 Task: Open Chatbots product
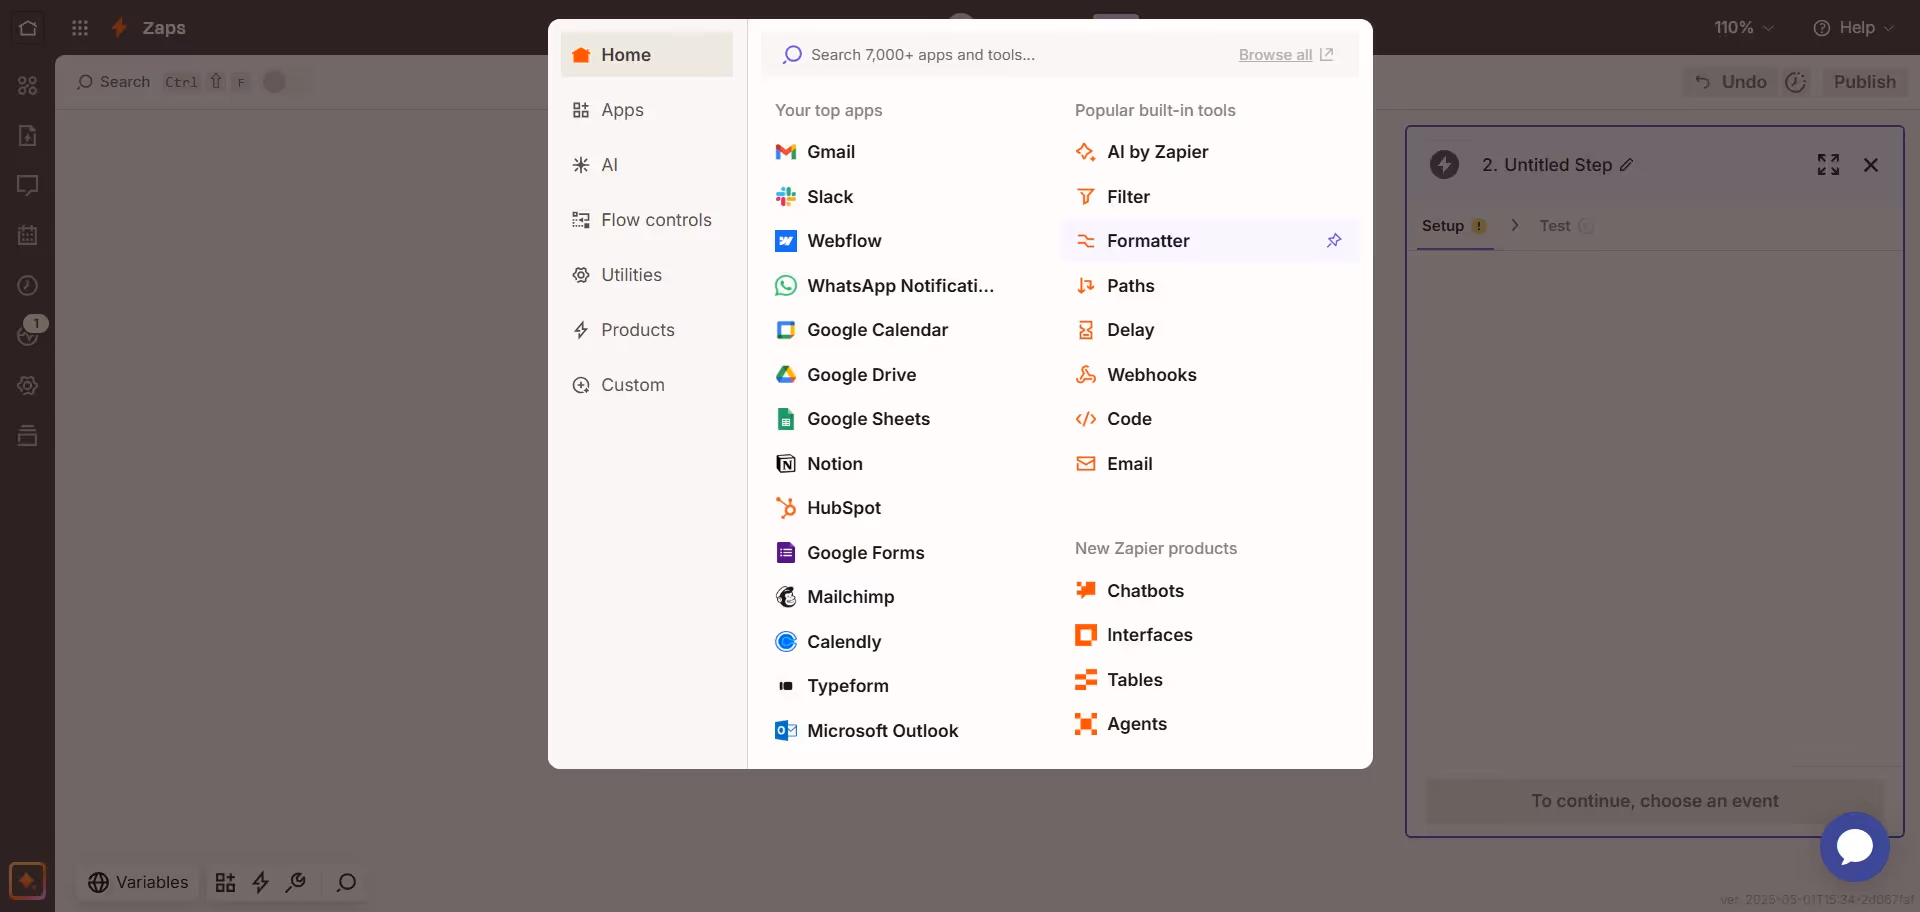click(1129, 591)
